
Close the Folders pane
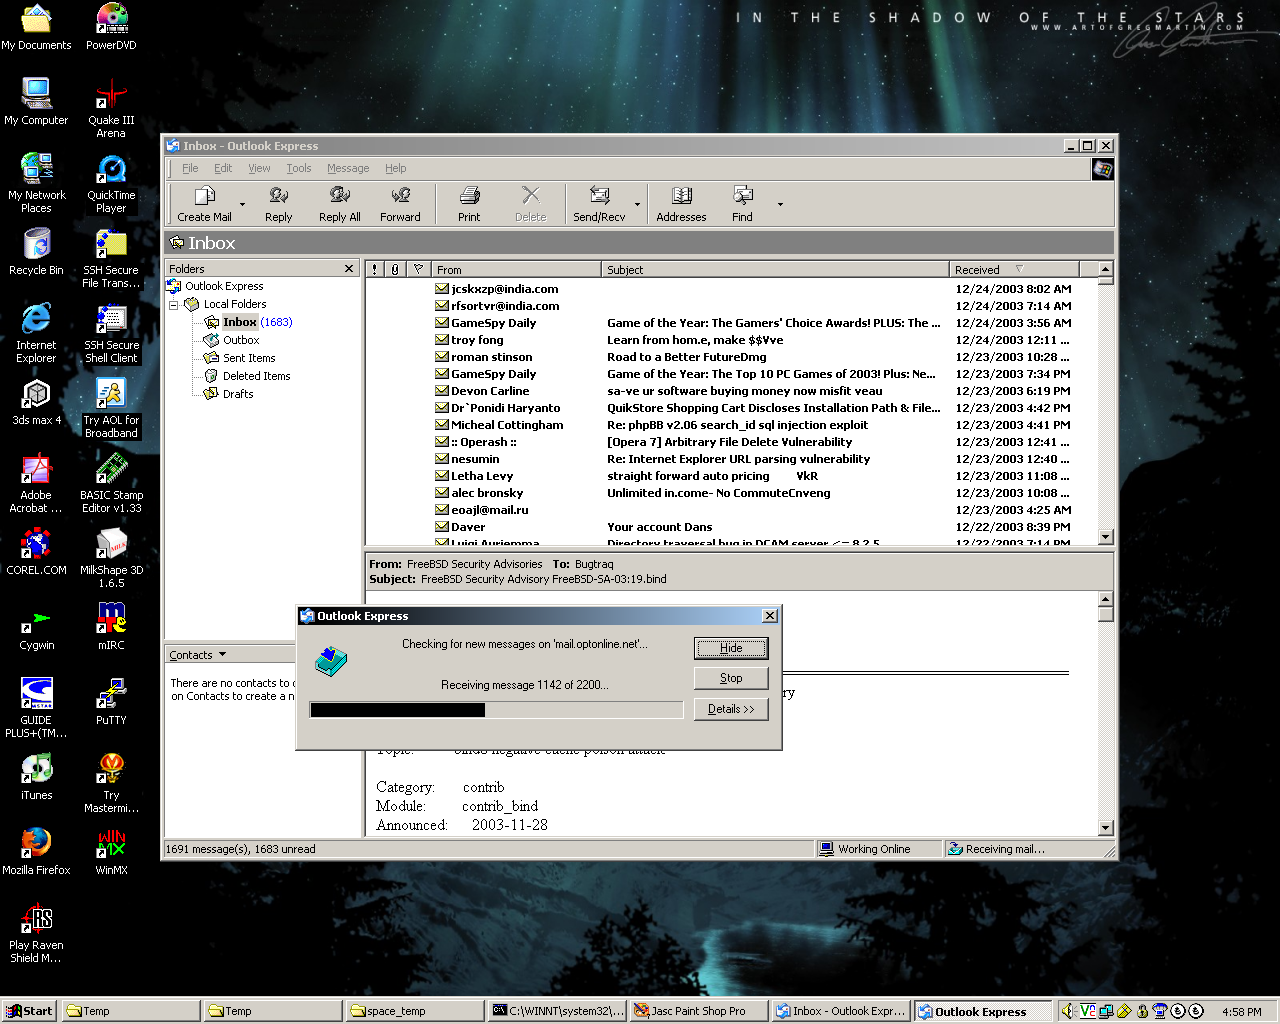[349, 269]
